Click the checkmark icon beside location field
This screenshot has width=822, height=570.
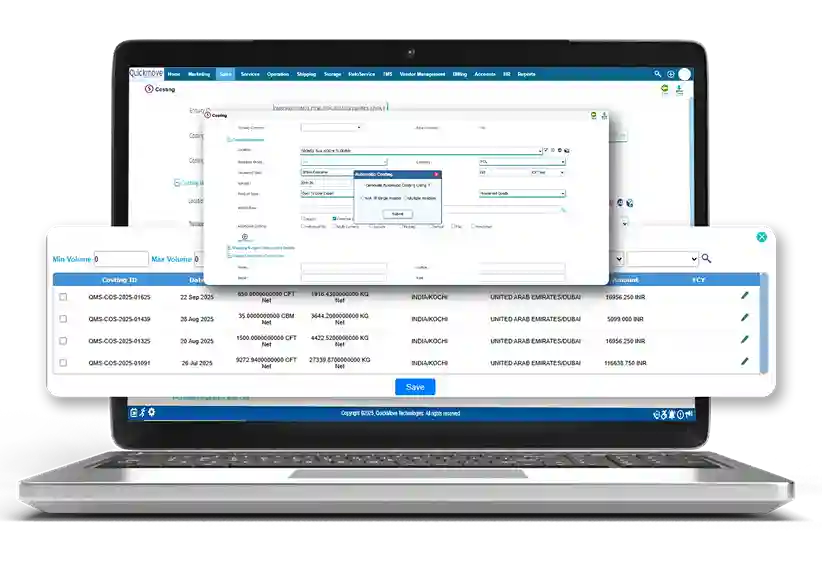pos(546,150)
